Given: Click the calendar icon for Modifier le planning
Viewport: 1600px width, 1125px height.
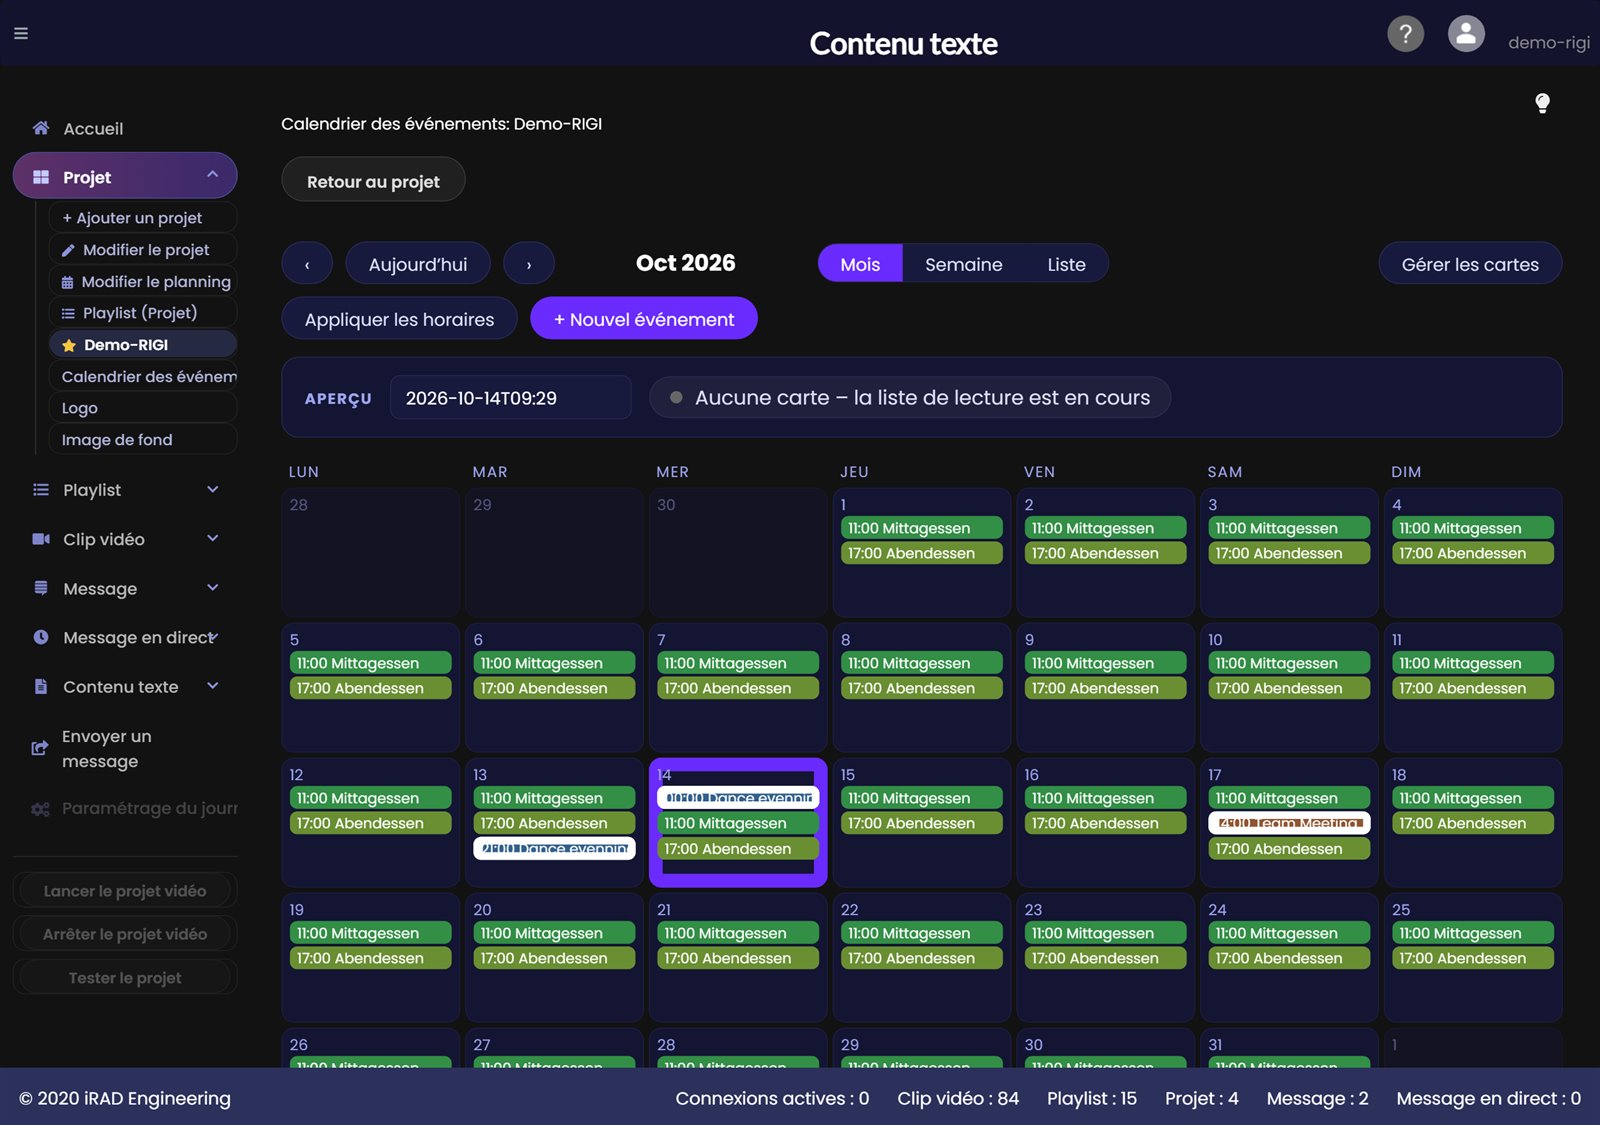Looking at the screenshot, I should point(67,282).
